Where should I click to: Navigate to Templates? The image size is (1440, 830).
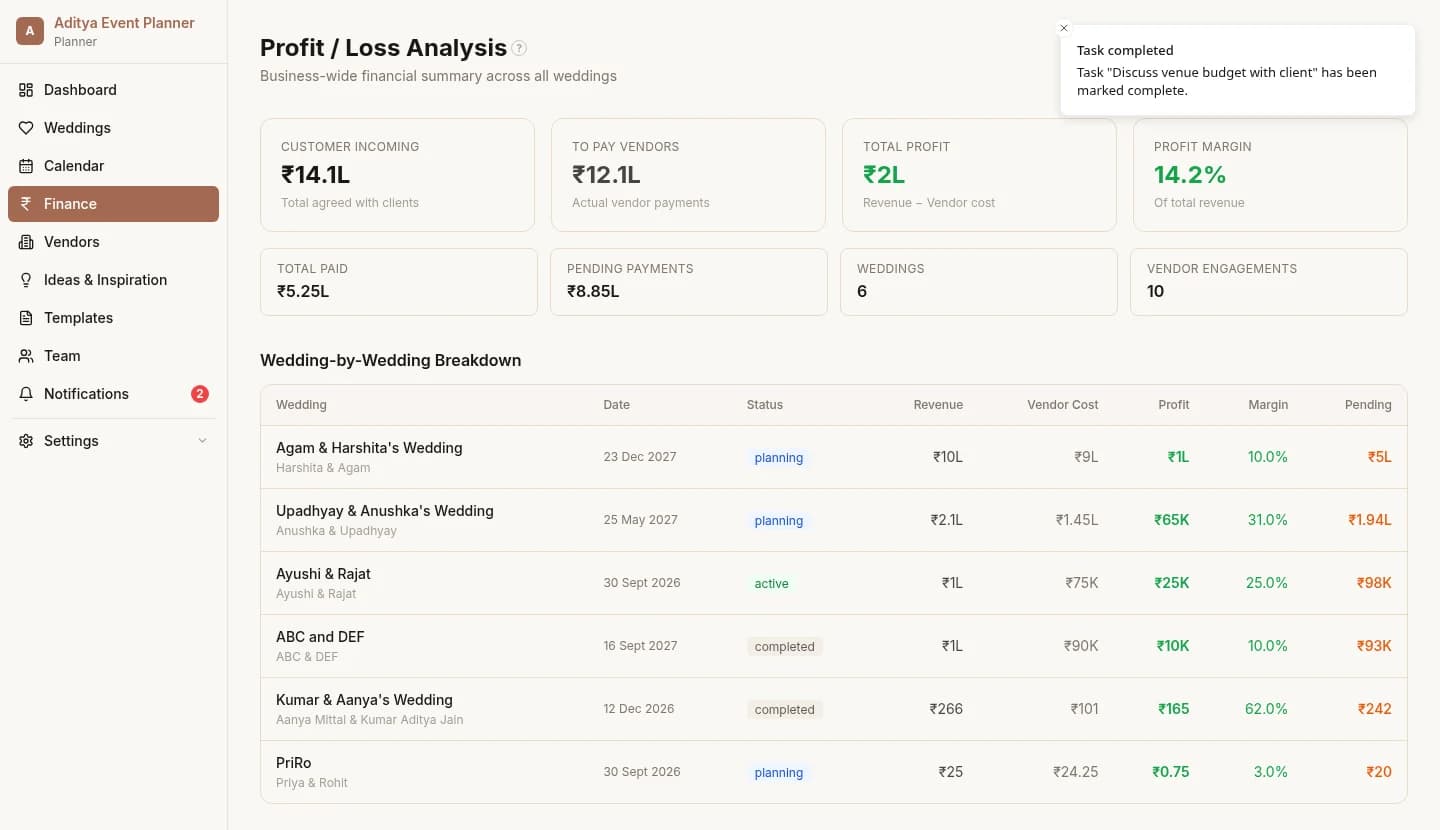click(113, 318)
